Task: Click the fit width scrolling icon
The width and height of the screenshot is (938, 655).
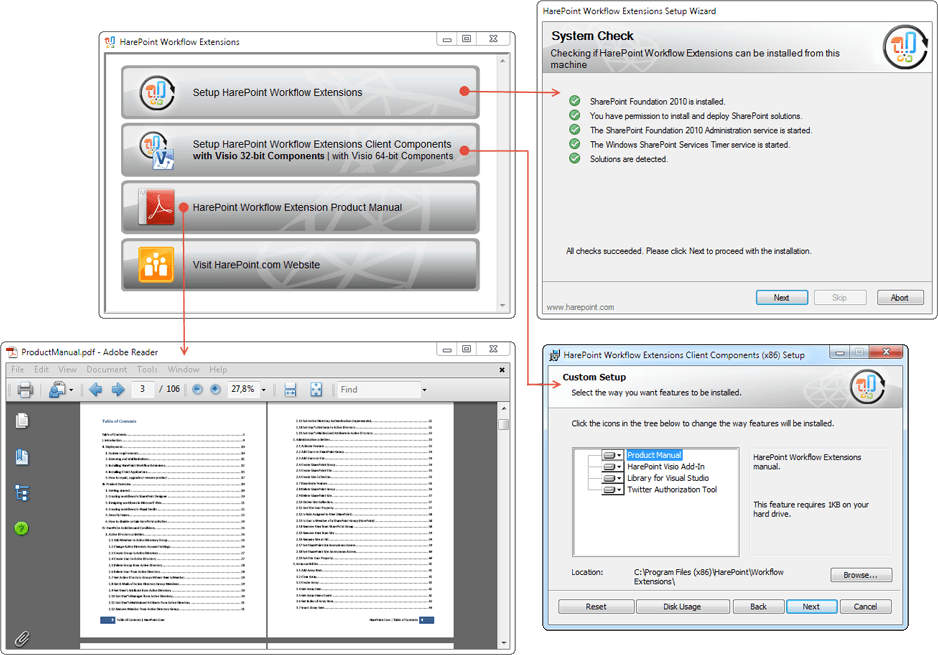Action: [290, 389]
